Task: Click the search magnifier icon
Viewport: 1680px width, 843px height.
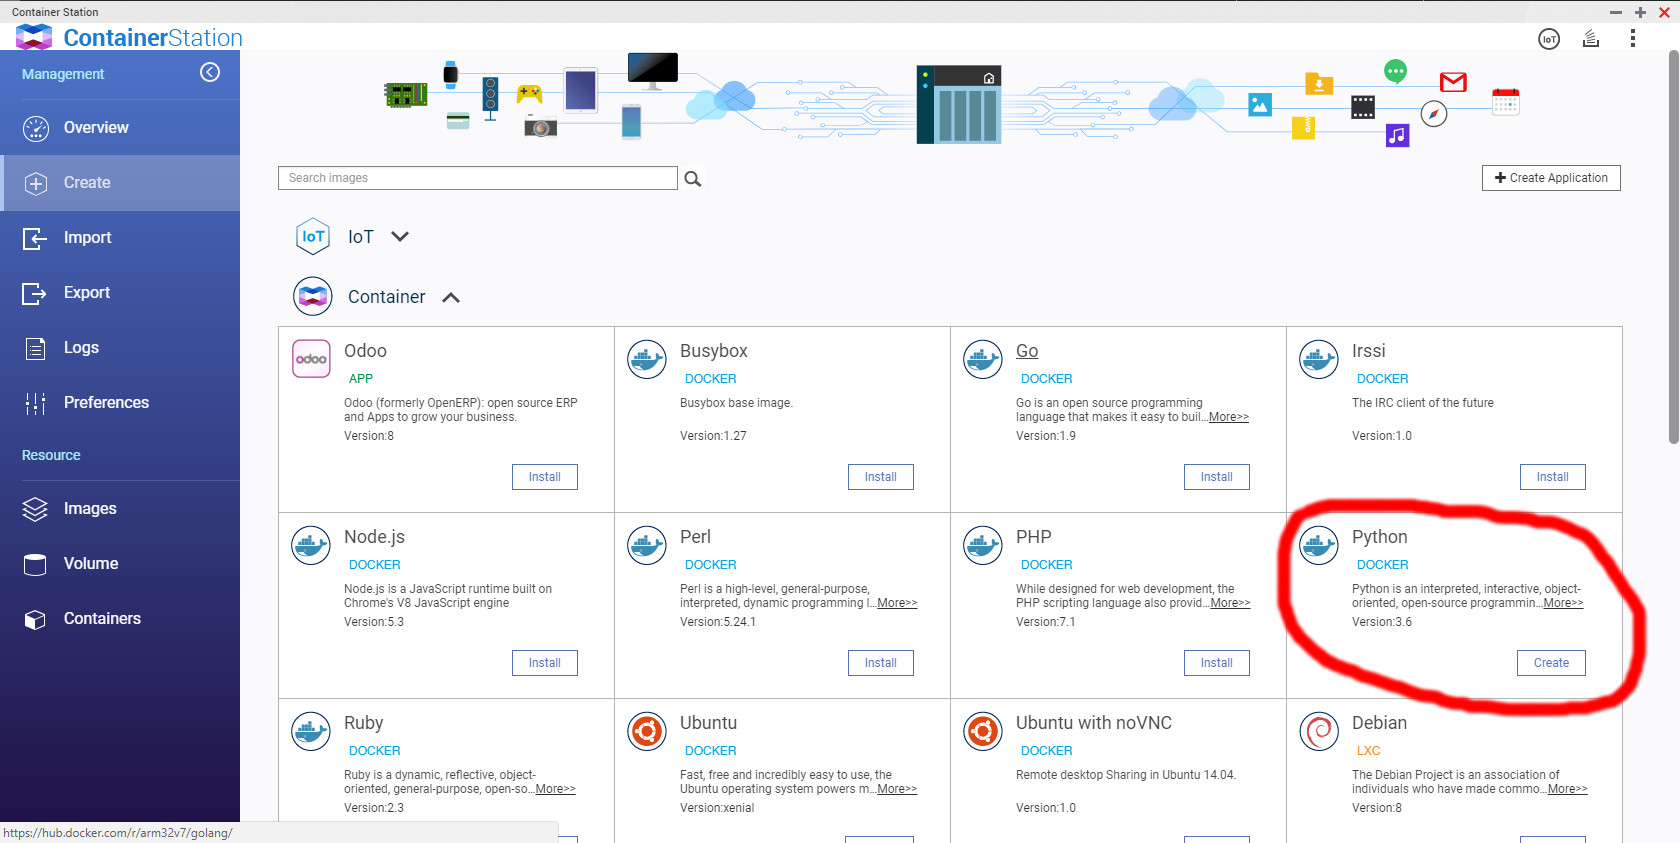Action: (x=692, y=179)
